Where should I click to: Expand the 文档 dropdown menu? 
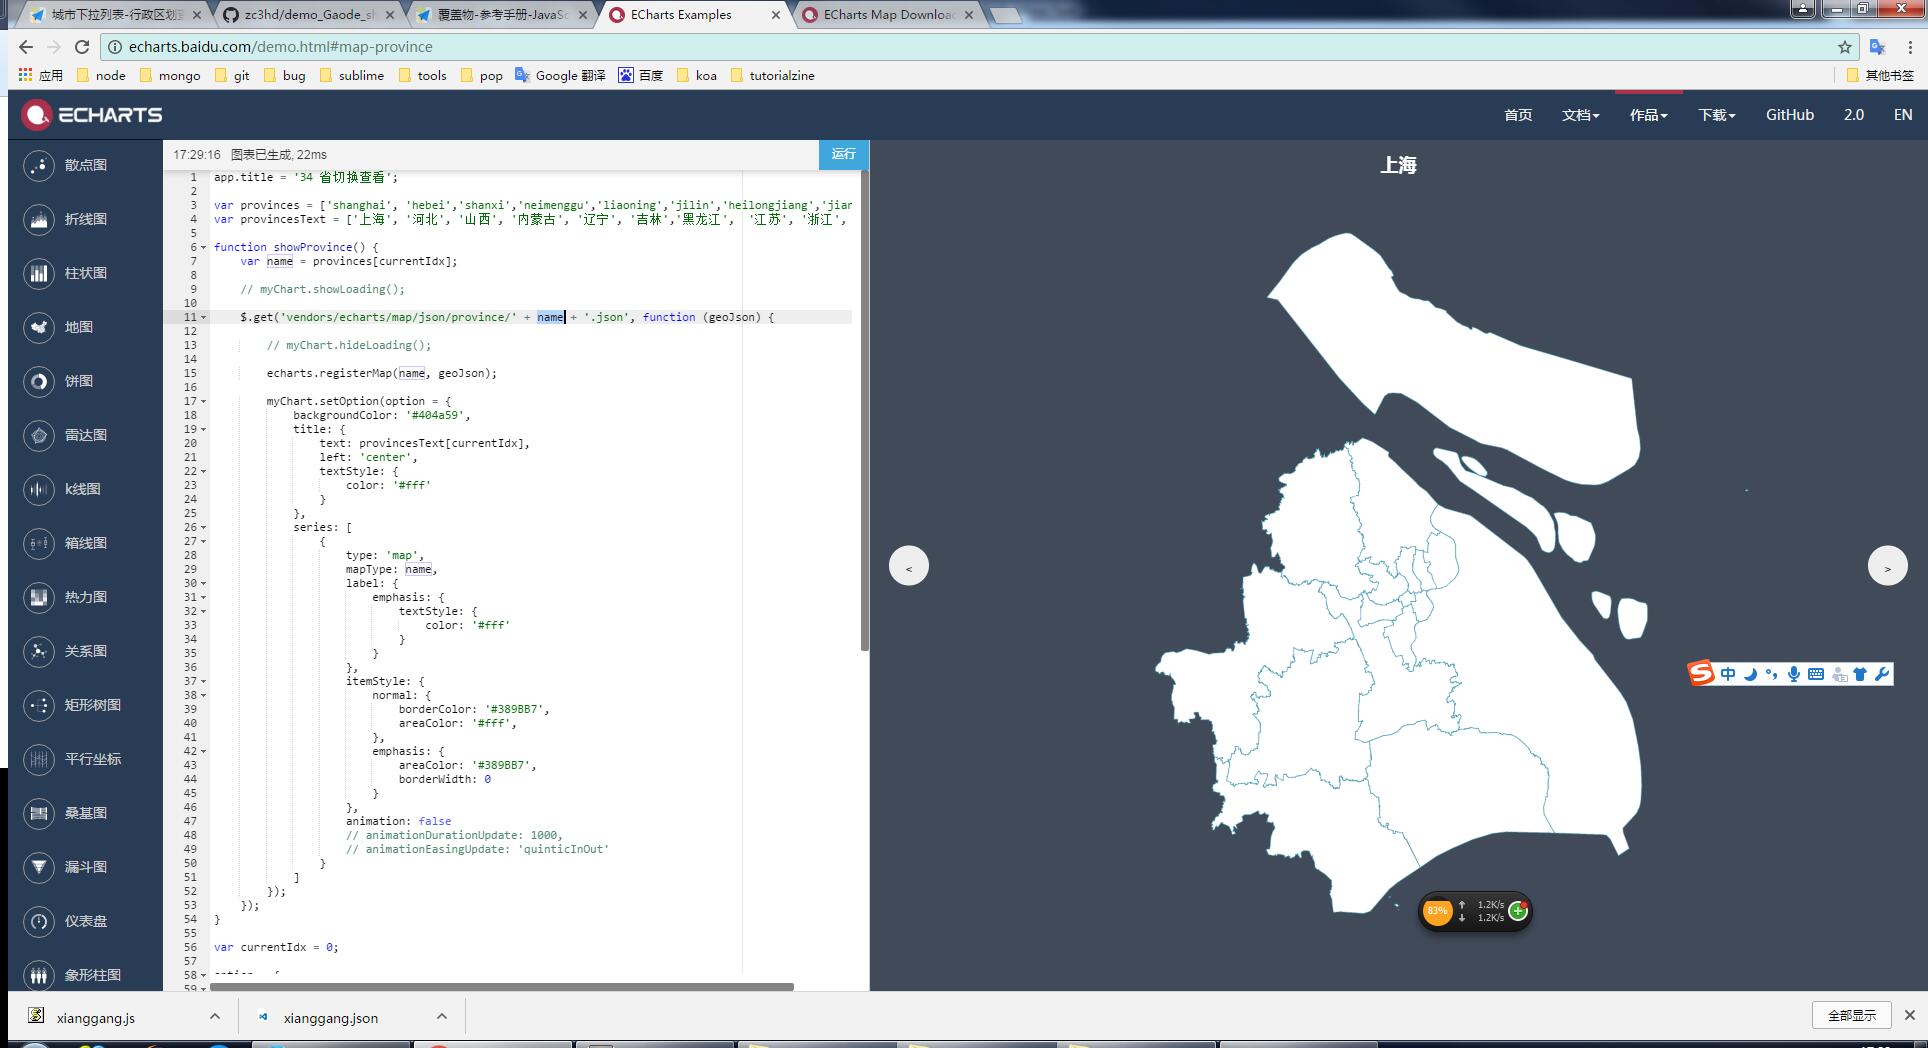pos(1580,115)
